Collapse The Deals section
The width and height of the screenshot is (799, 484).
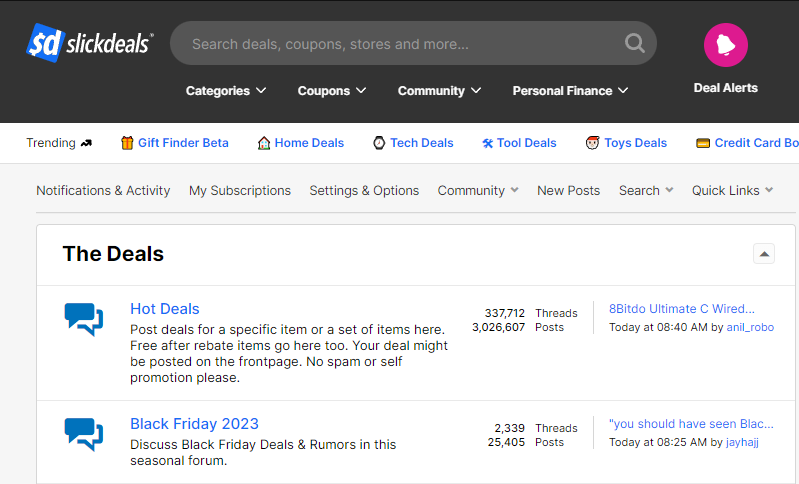pyautogui.click(x=764, y=254)
